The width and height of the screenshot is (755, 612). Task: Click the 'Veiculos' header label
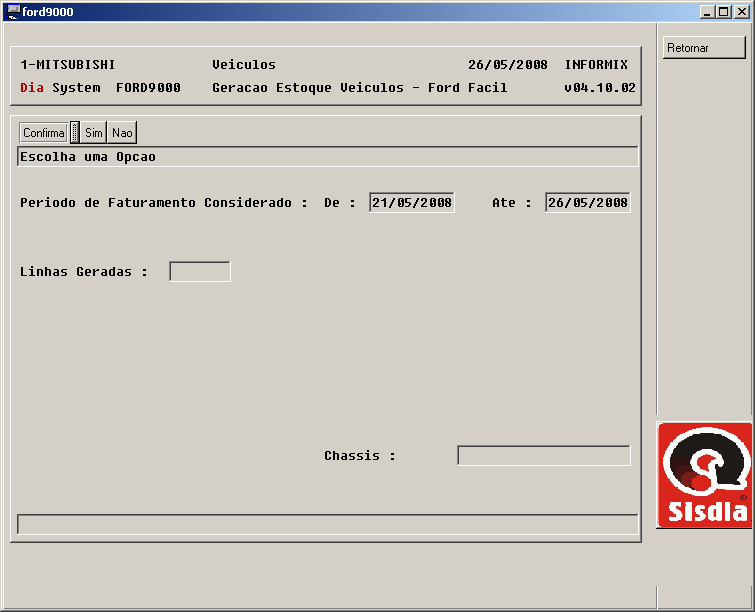click(x=244, y=65)
